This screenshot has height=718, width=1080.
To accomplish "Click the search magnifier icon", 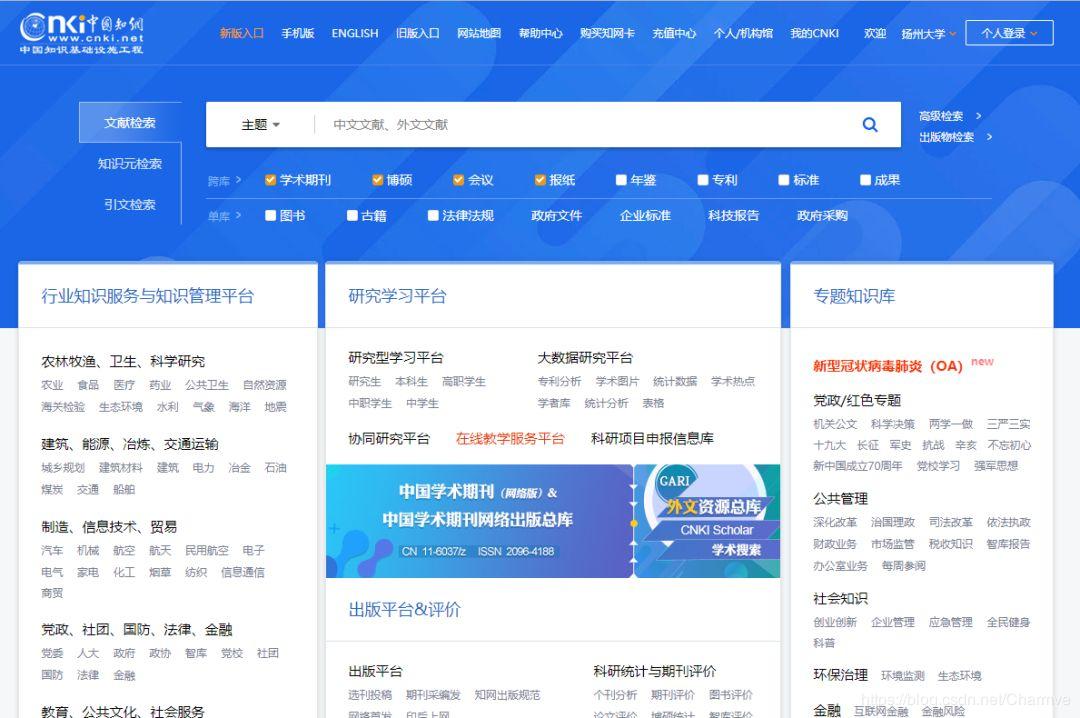I will point(869,123).
